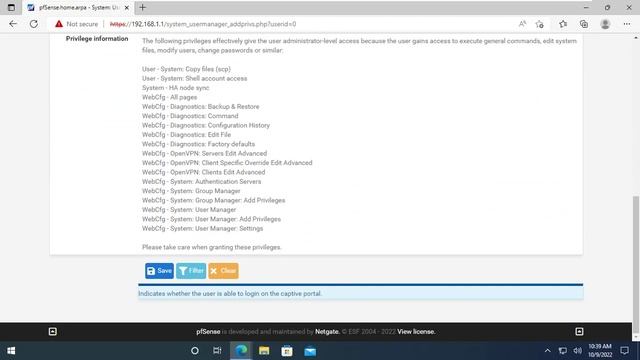The height and width of the screenshot is (360, 640).
Task: Click 'WebCfg - Diagnostics: Factory defaults' text
Action: [198, 144]
